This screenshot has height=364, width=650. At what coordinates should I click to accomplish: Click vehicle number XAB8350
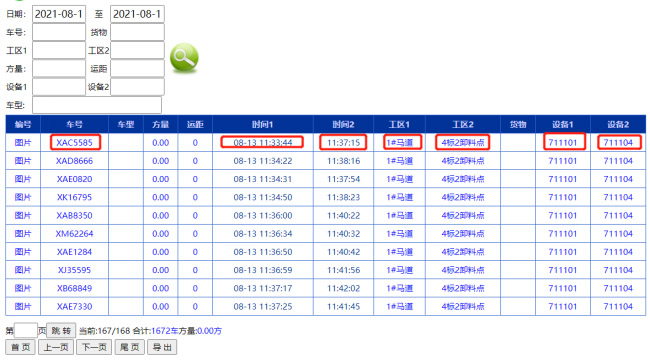(75, 216)
